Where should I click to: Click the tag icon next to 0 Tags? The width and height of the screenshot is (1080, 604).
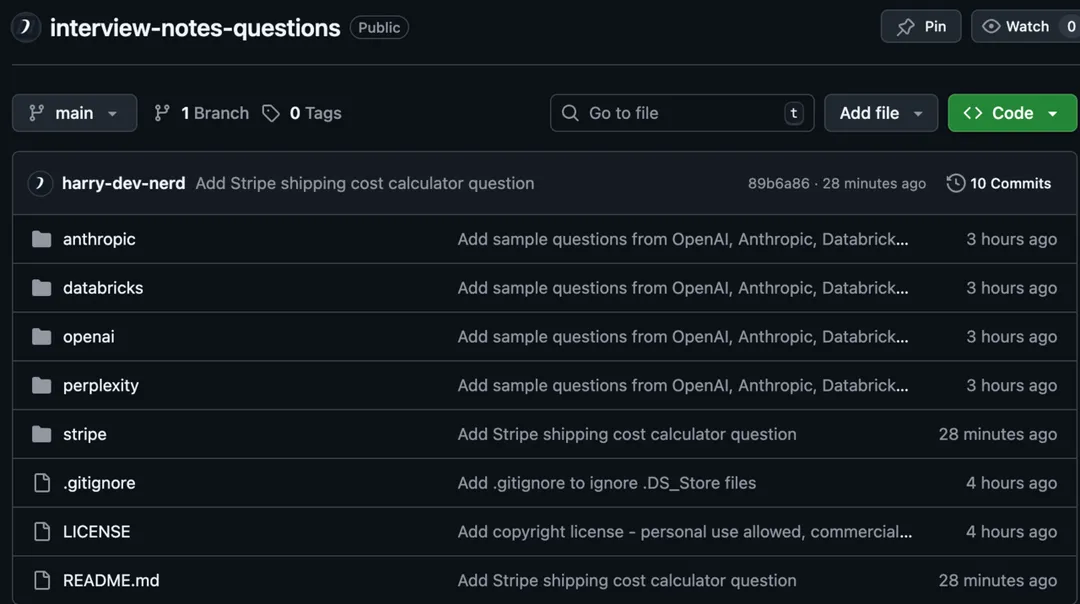270,113
